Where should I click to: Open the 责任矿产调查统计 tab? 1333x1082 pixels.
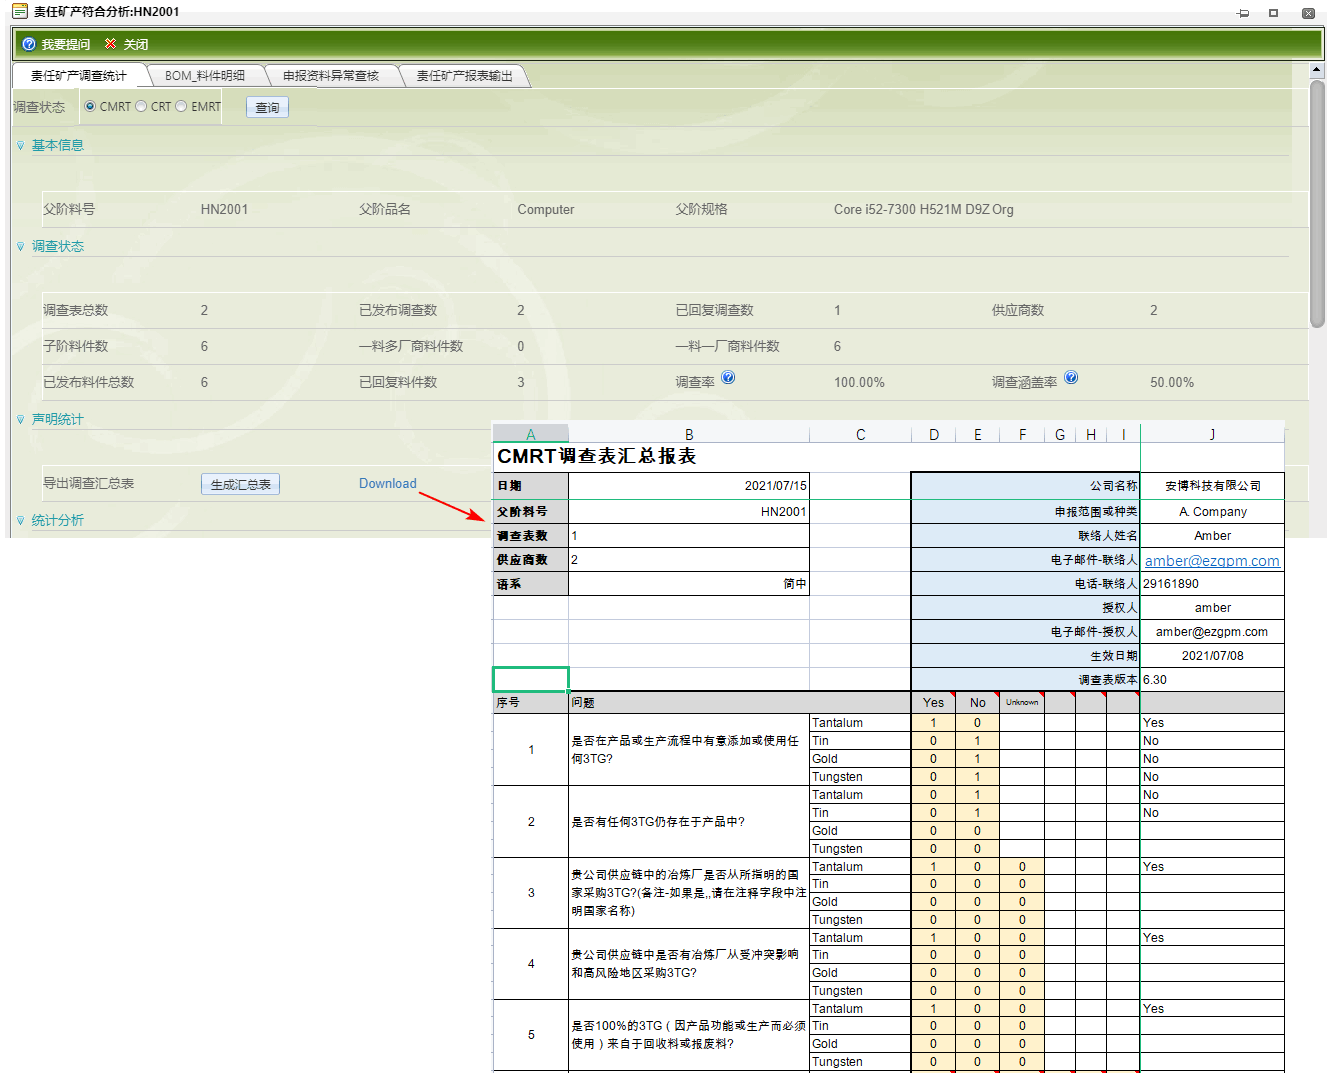(x=79, y=76)
